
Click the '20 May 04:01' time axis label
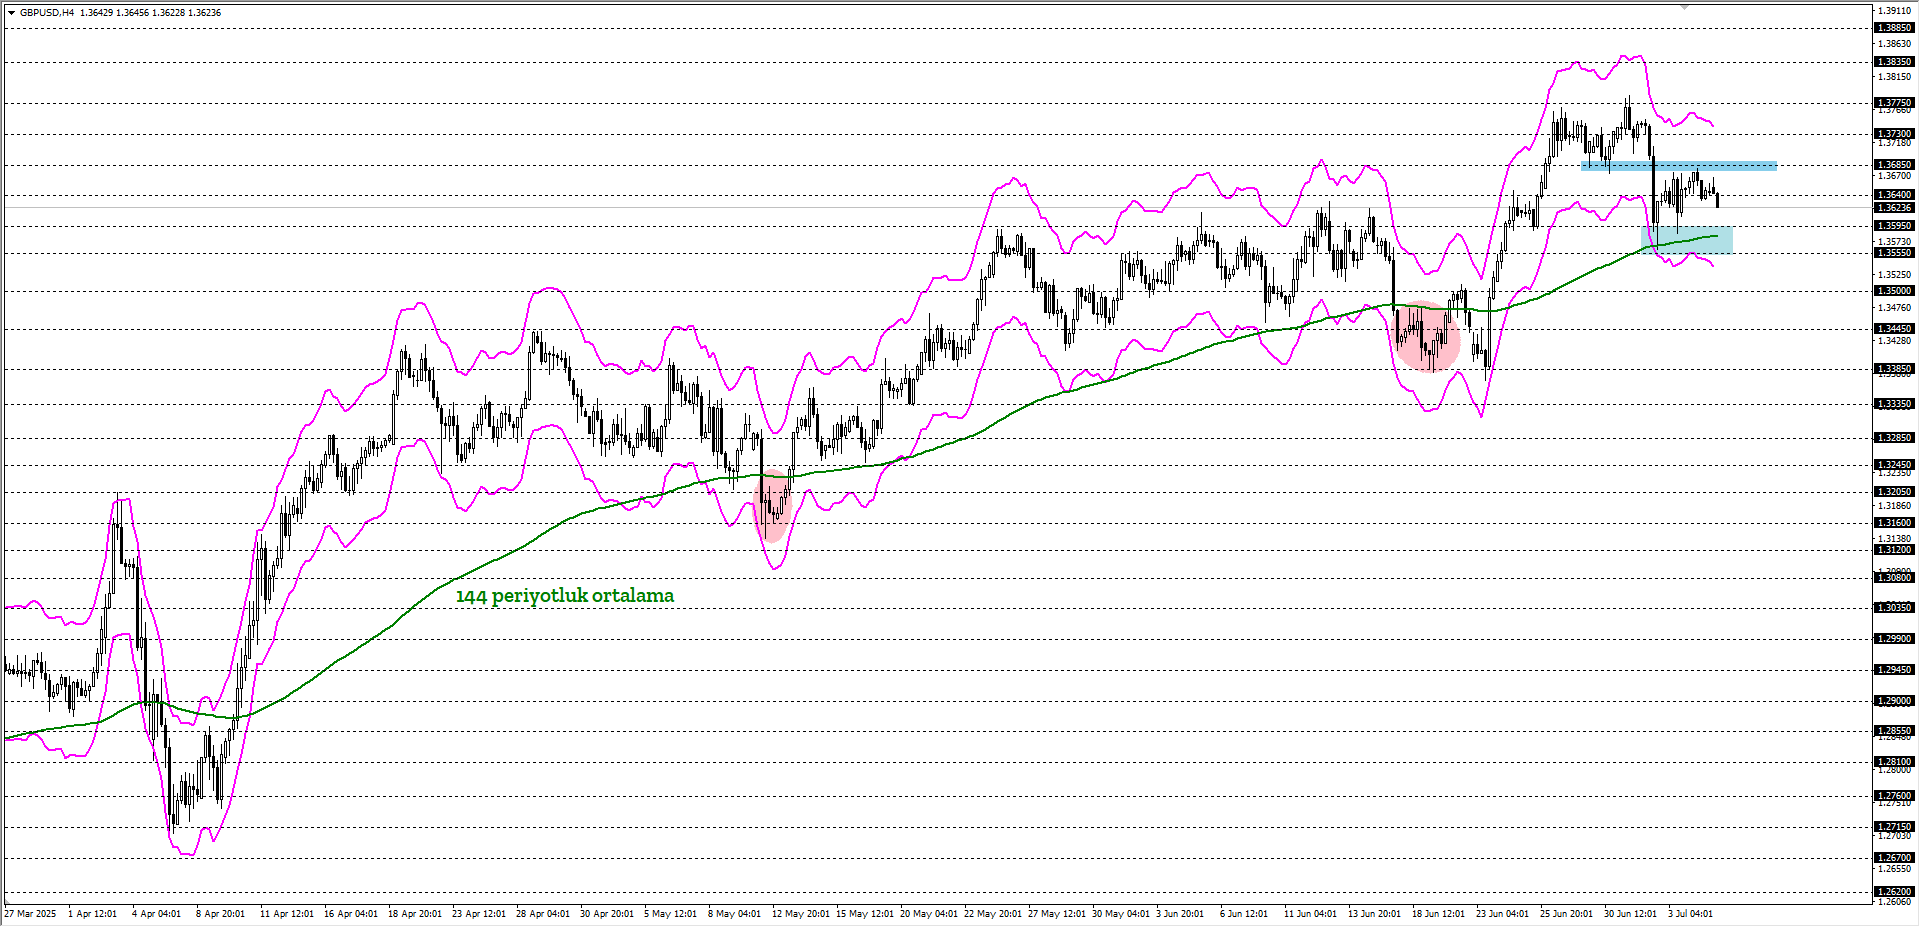pyautogui.click(x=928, y=914)
